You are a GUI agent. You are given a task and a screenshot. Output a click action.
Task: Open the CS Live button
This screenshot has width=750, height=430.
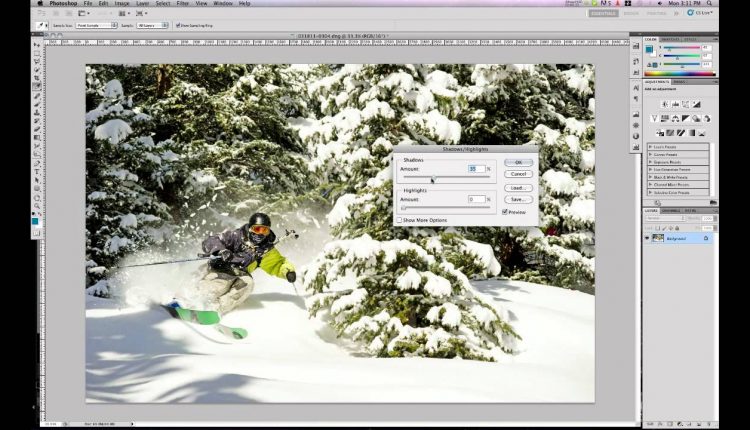click(x=699, y=13)
